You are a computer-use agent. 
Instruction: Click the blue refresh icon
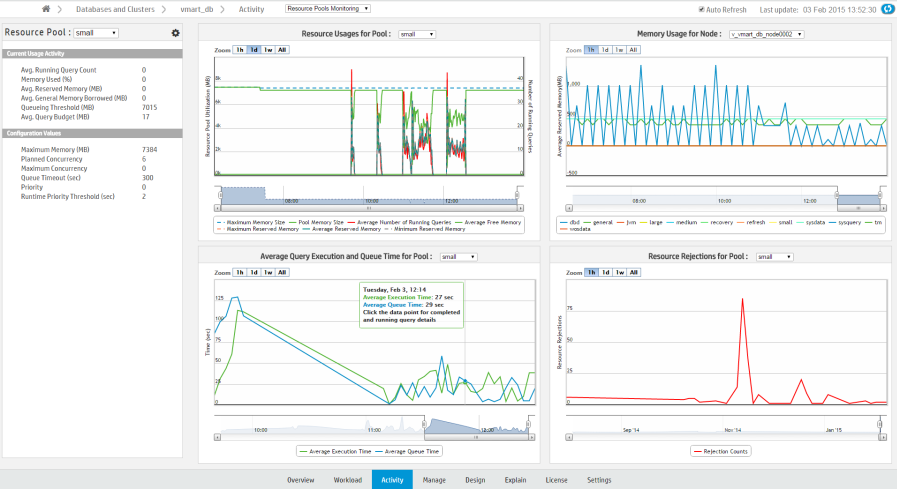(x=886, y=9)
